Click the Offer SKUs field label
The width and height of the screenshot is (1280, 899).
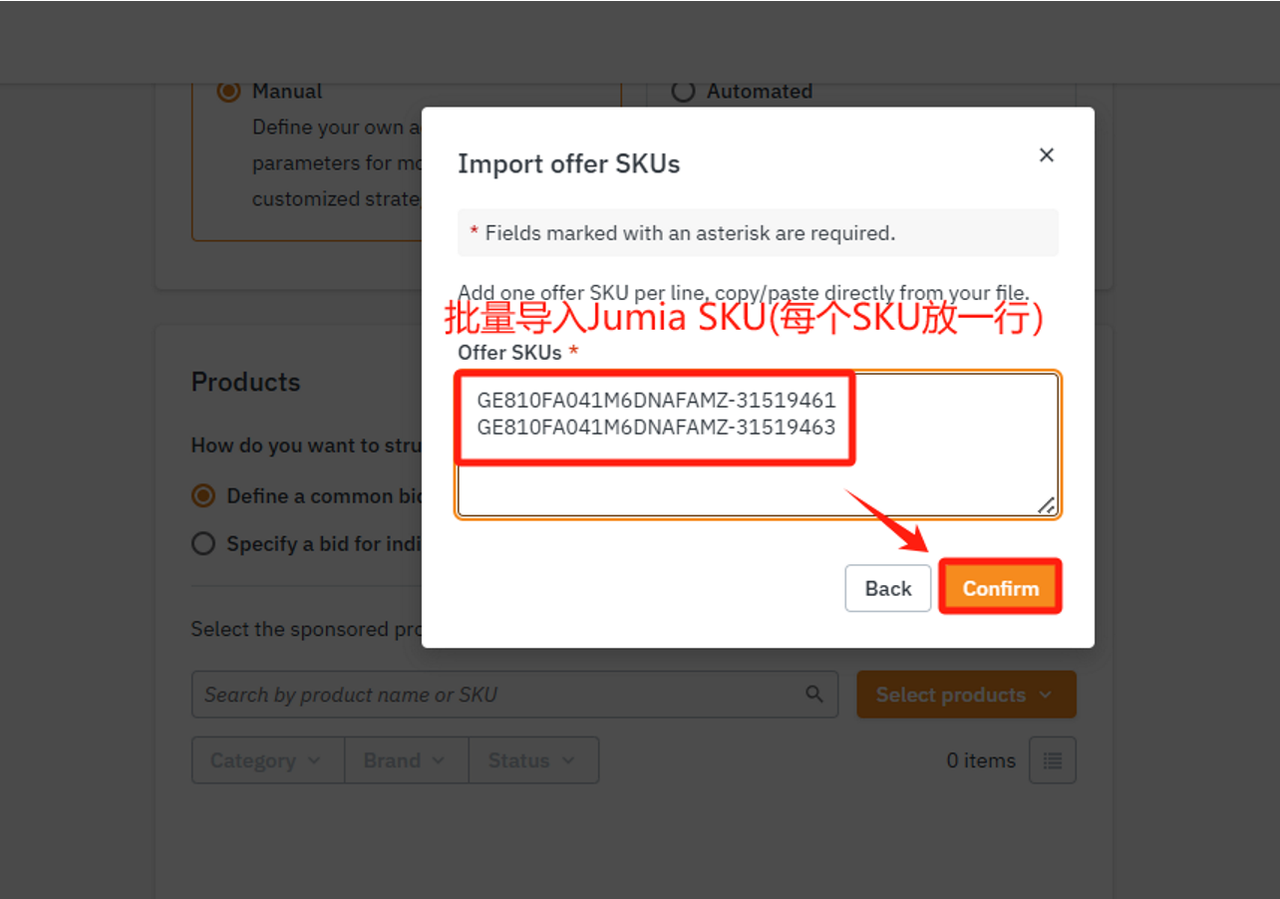tap(518, 352)
